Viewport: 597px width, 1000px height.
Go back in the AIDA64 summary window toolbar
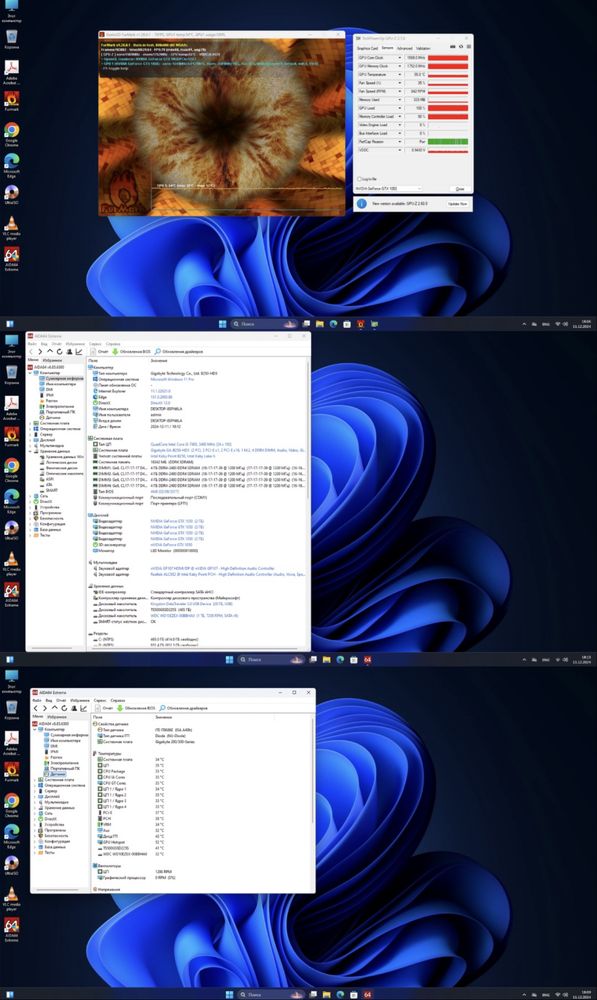coord(31,351)
